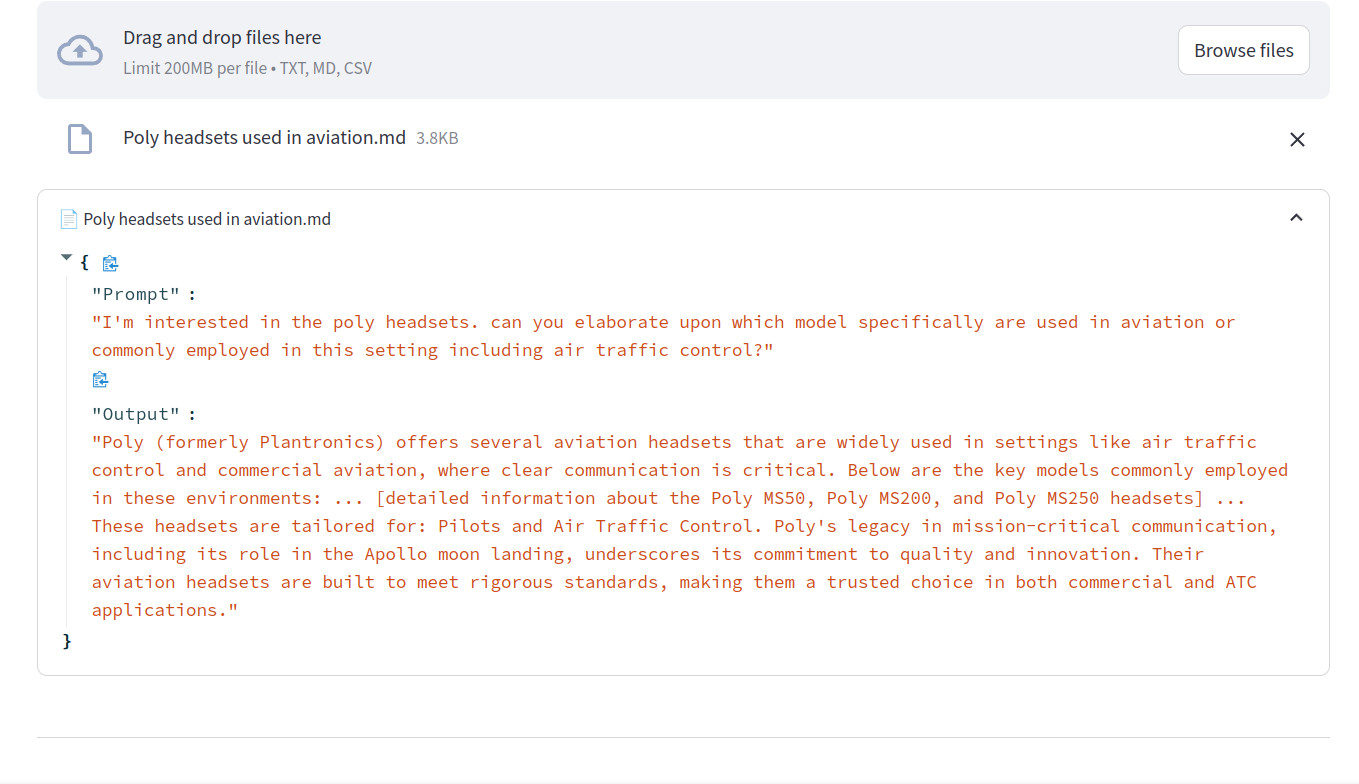The width and height of the screenshot is (1359, 784).
Task: Click the "Output" key label
Action: click(x=135, y=414)
